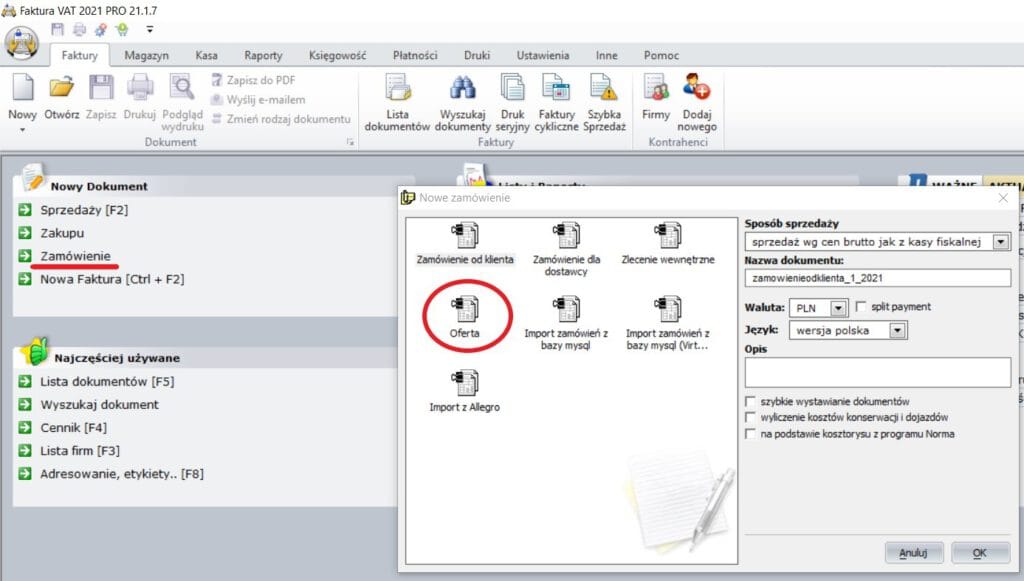The image size is (1024, 581).
Task: Expand the Język language dropdown
Action: coord(896,330)
